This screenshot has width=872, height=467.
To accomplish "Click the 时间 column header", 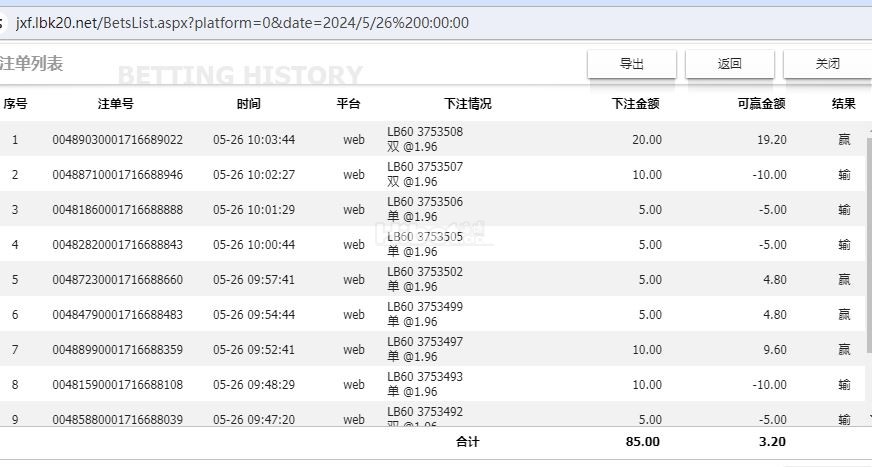I will pos(249,103).
